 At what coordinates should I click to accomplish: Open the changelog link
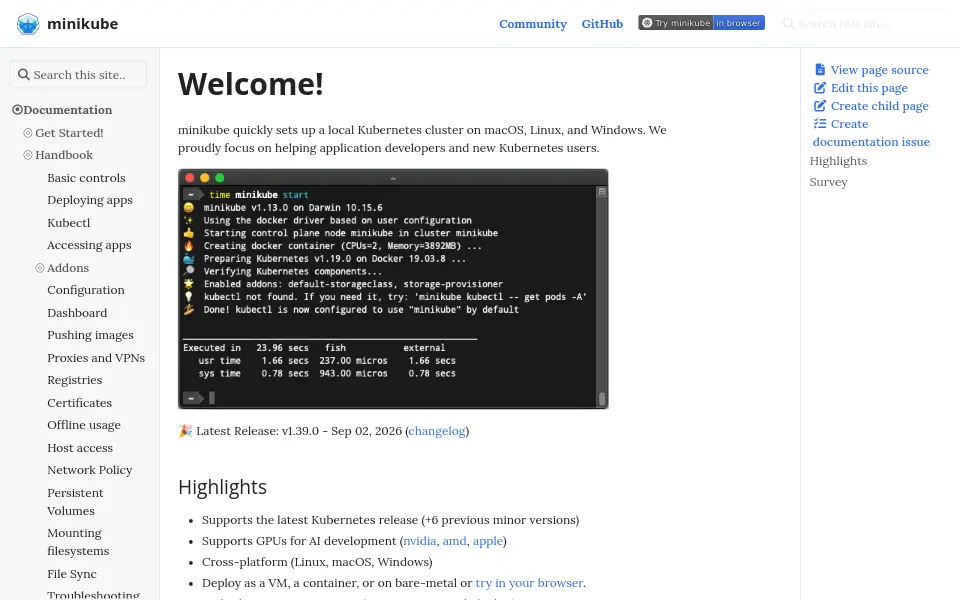(437, 431)
